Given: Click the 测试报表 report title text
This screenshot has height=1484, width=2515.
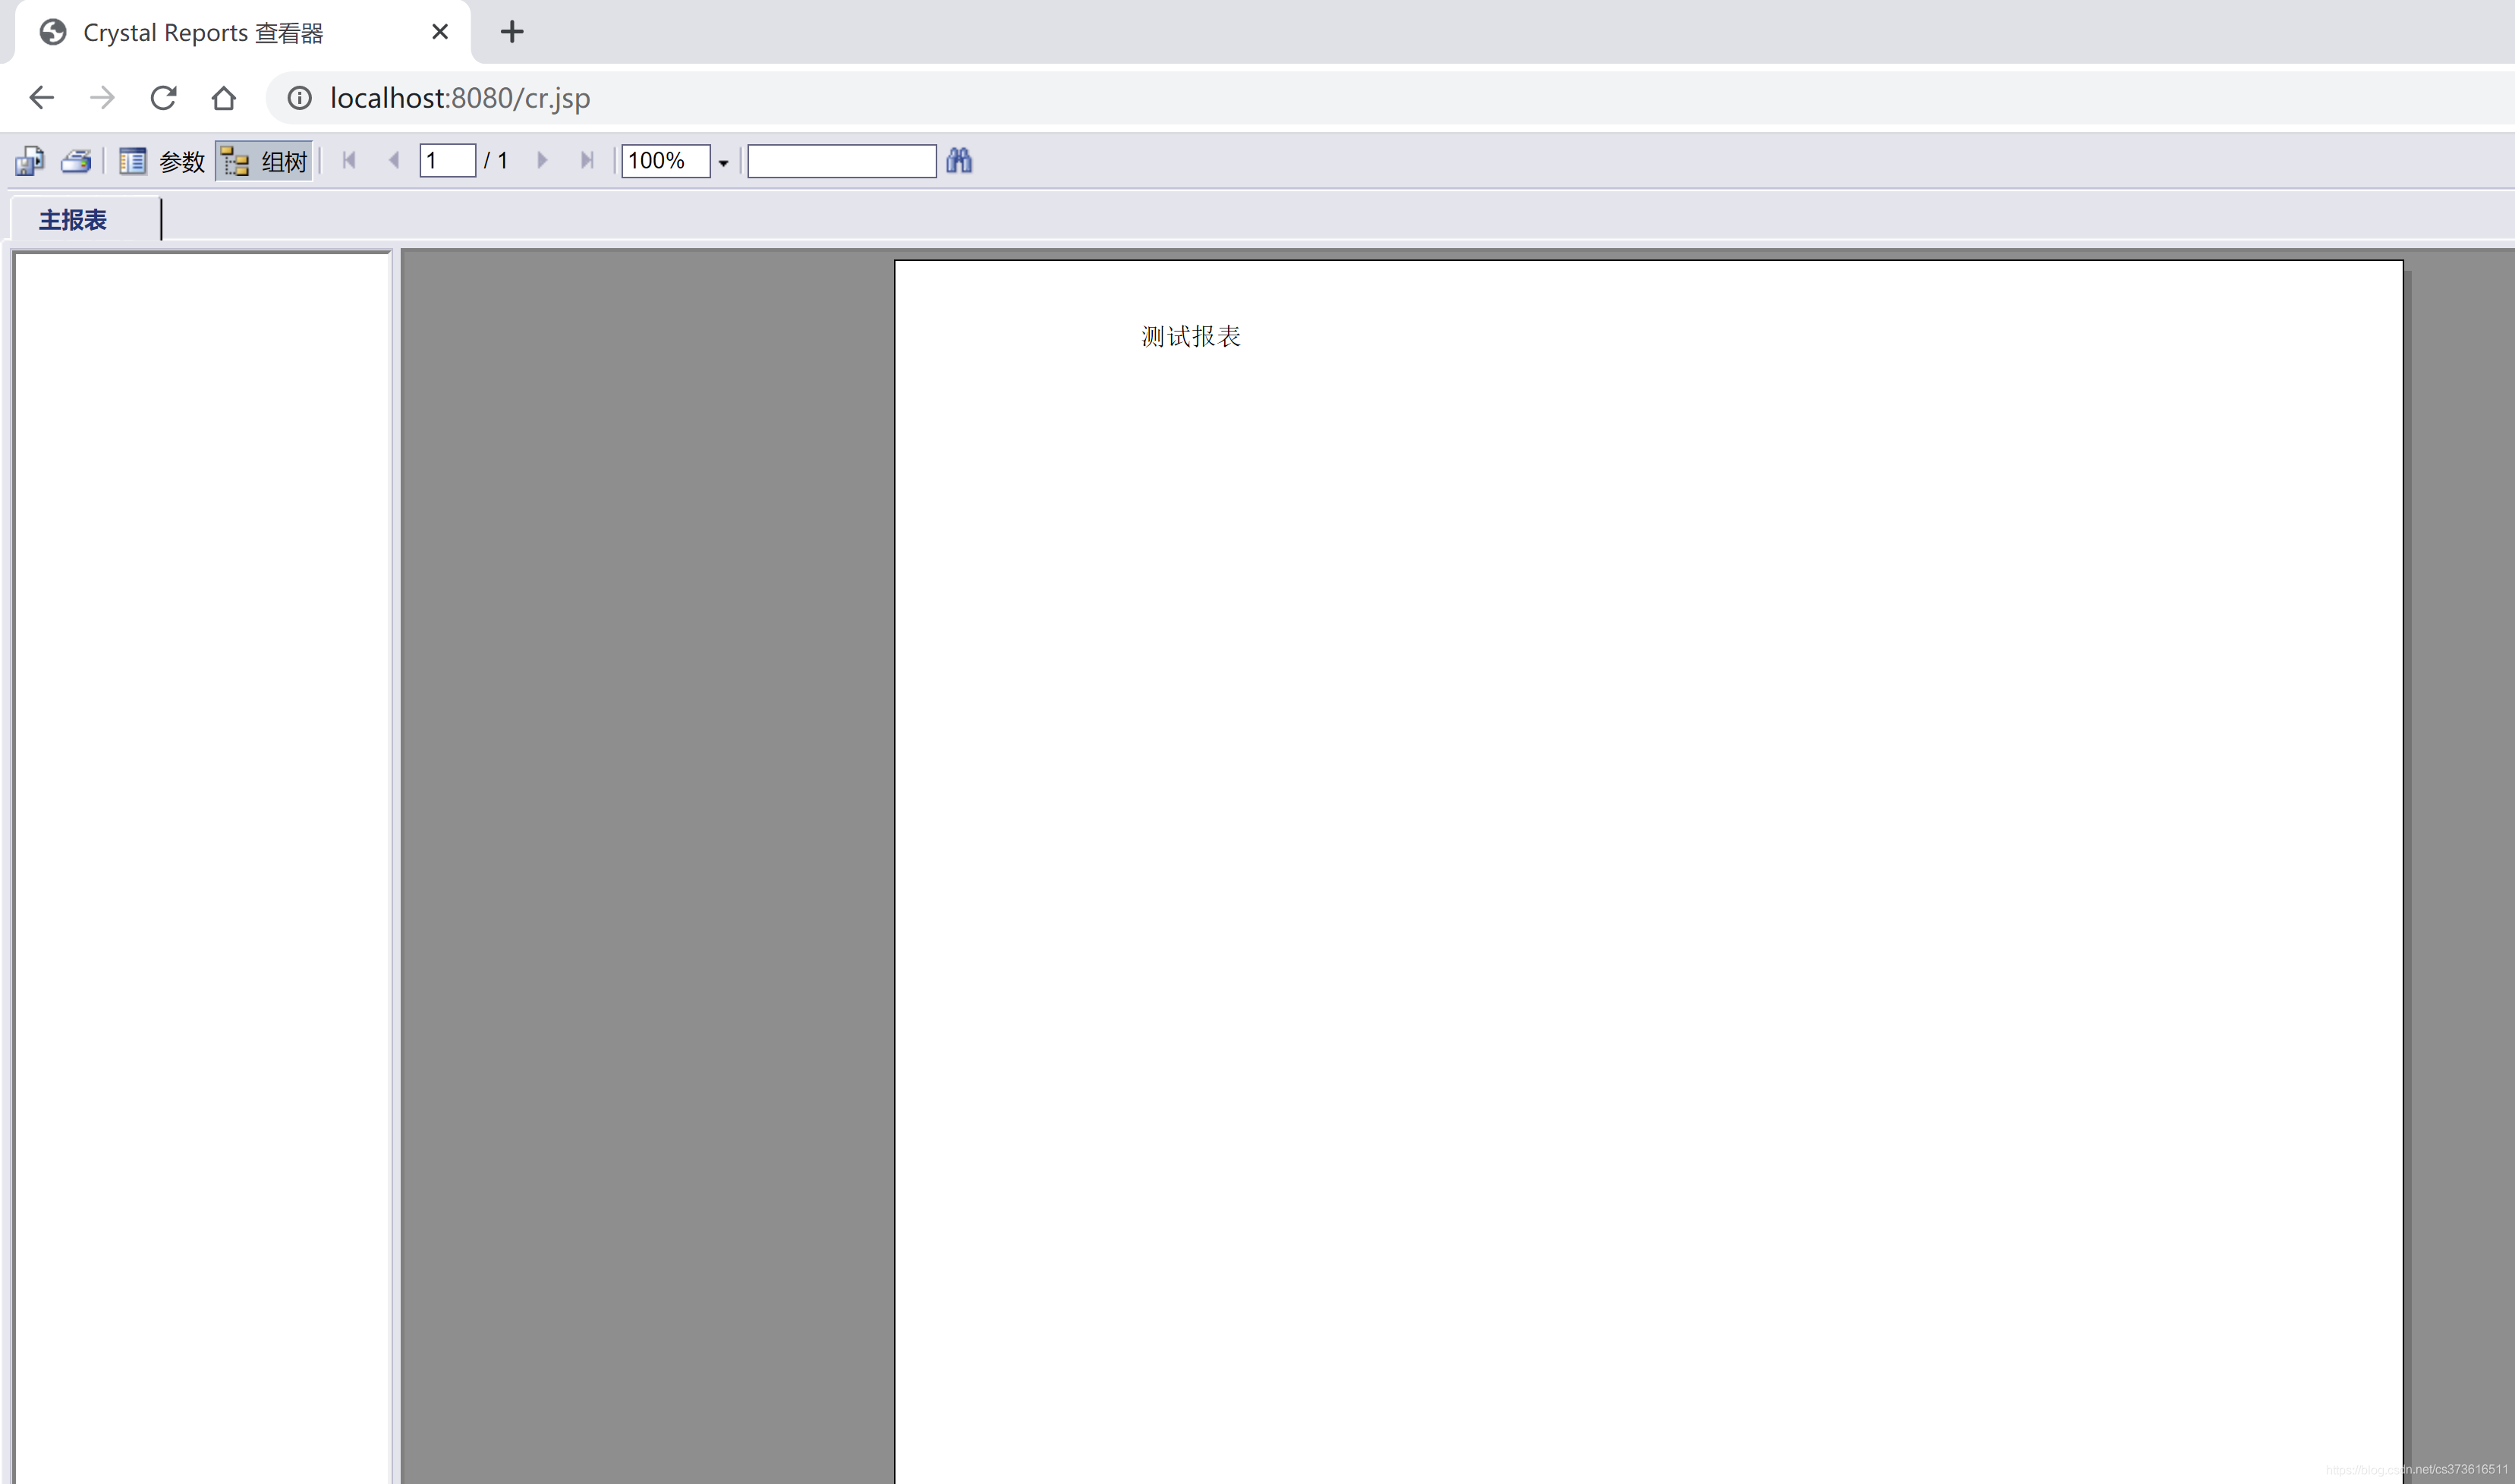Looking at the screenshot, I should (1191, 337).
